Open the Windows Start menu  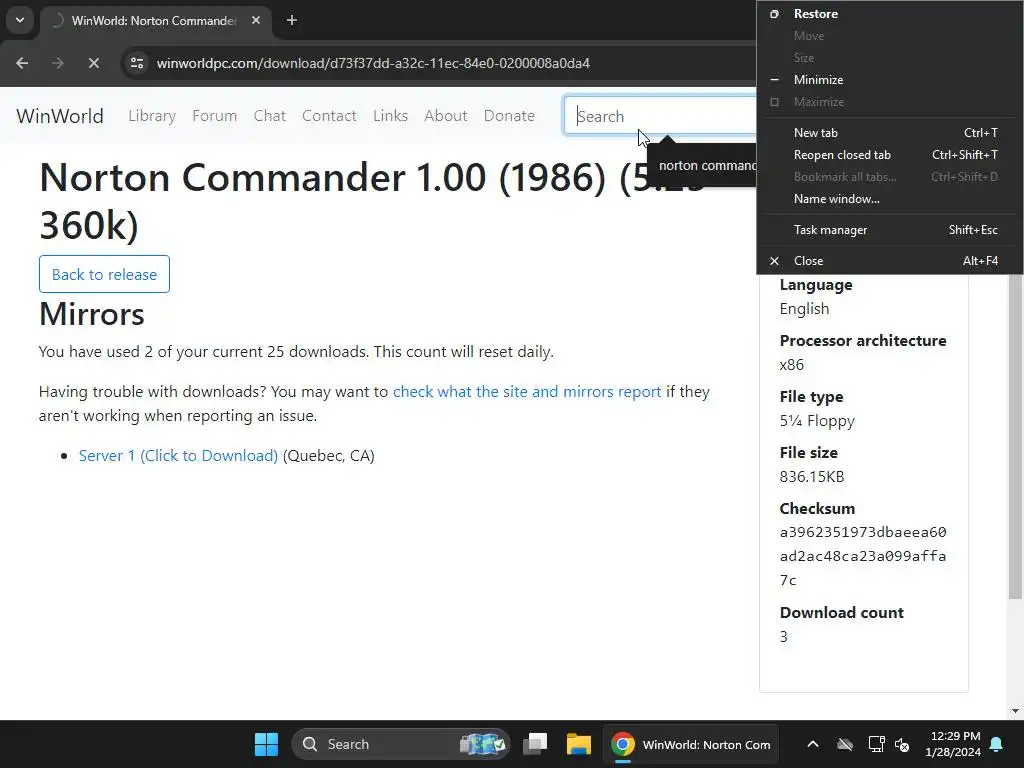coord(266,744)
